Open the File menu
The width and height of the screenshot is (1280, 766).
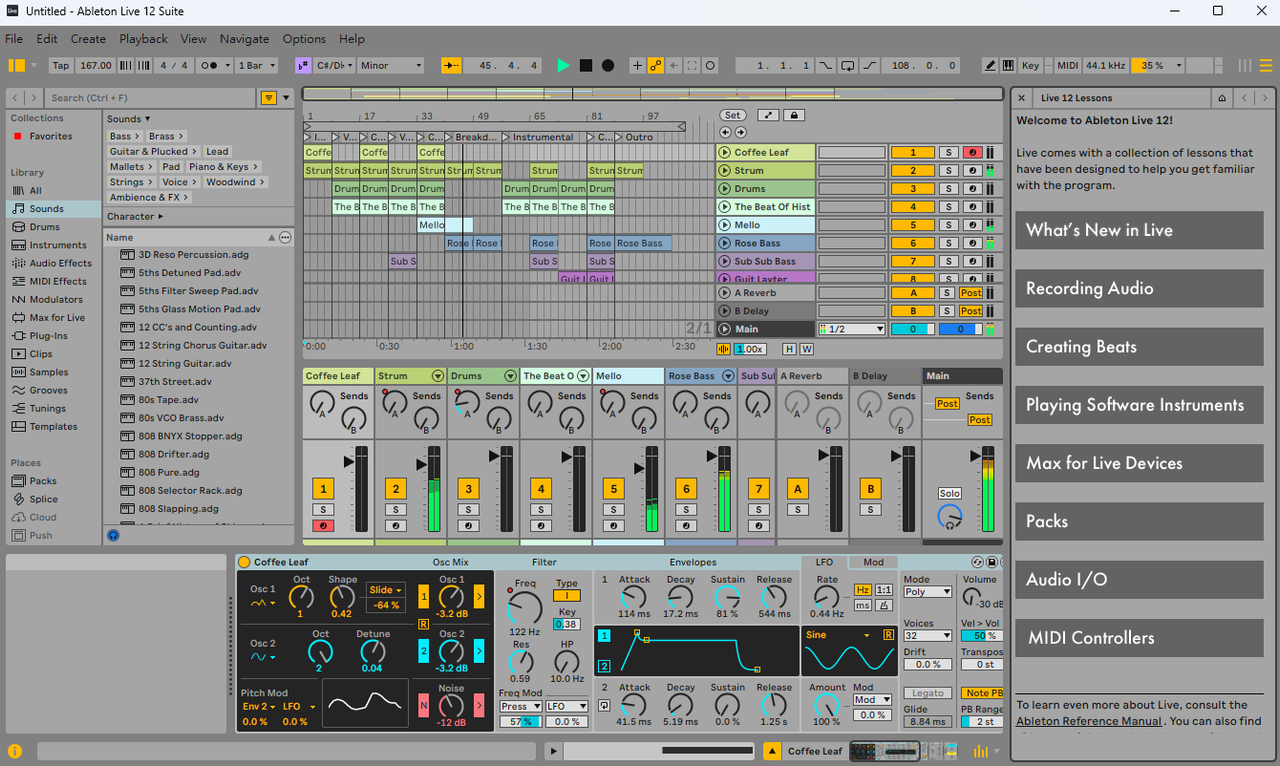coord(14,39)
